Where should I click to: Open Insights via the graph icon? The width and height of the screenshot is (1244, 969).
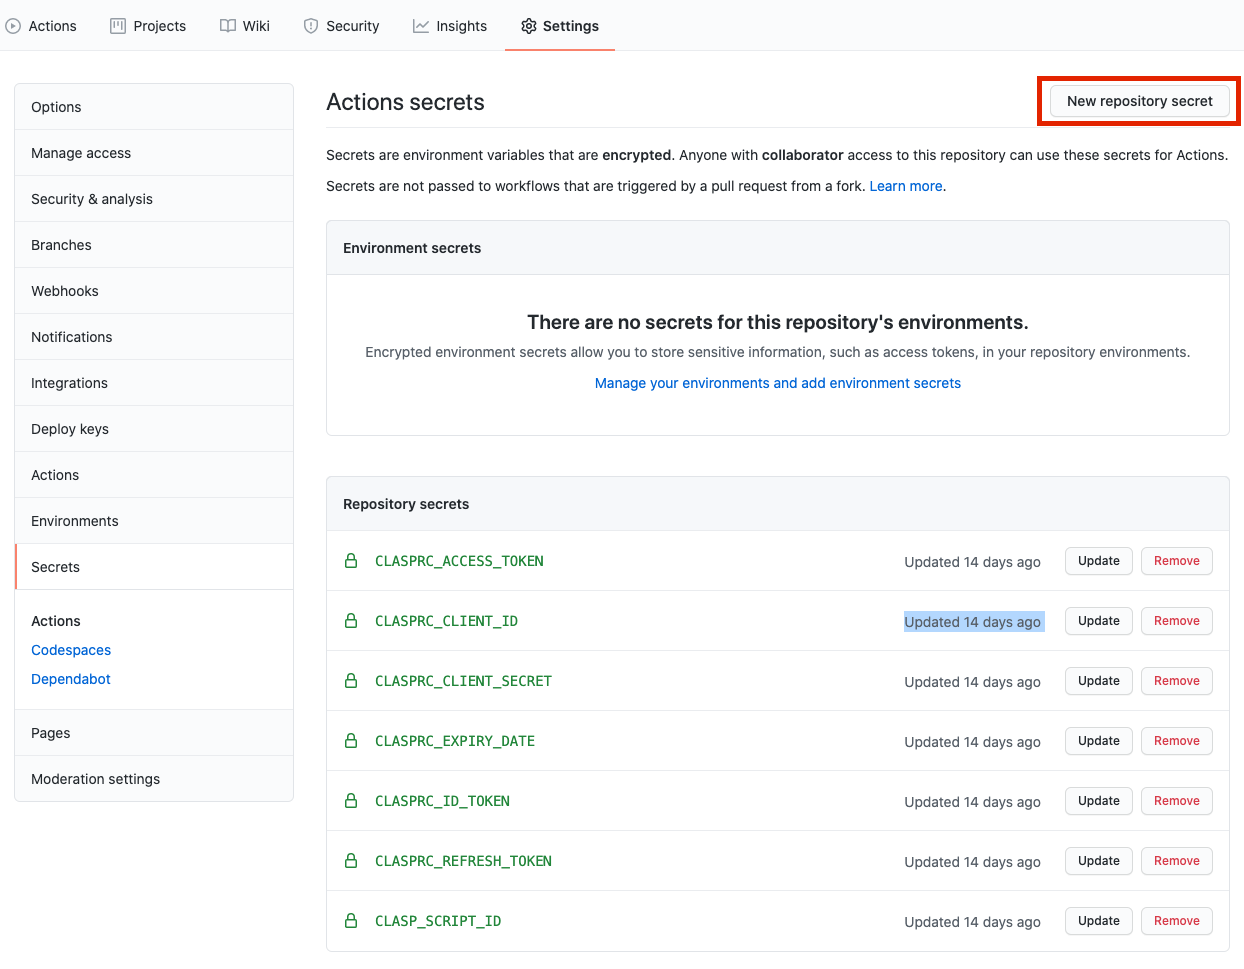pyautogui.click(x=419, y=25)
